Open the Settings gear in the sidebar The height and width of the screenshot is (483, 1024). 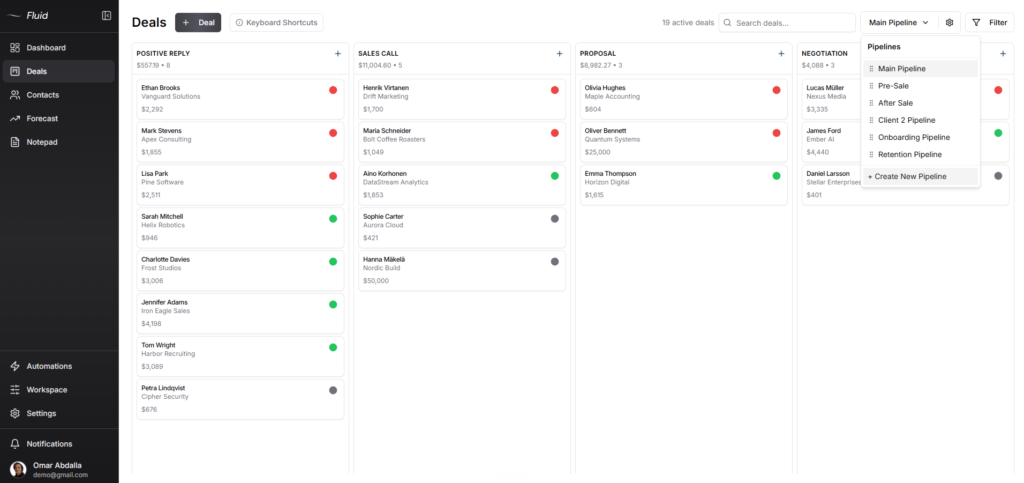click(15, 413)
